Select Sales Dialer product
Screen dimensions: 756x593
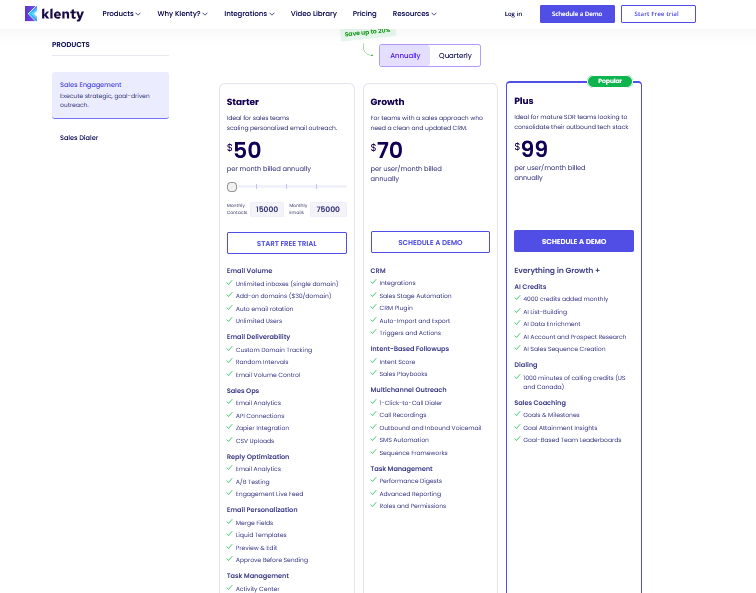[79, 137]
